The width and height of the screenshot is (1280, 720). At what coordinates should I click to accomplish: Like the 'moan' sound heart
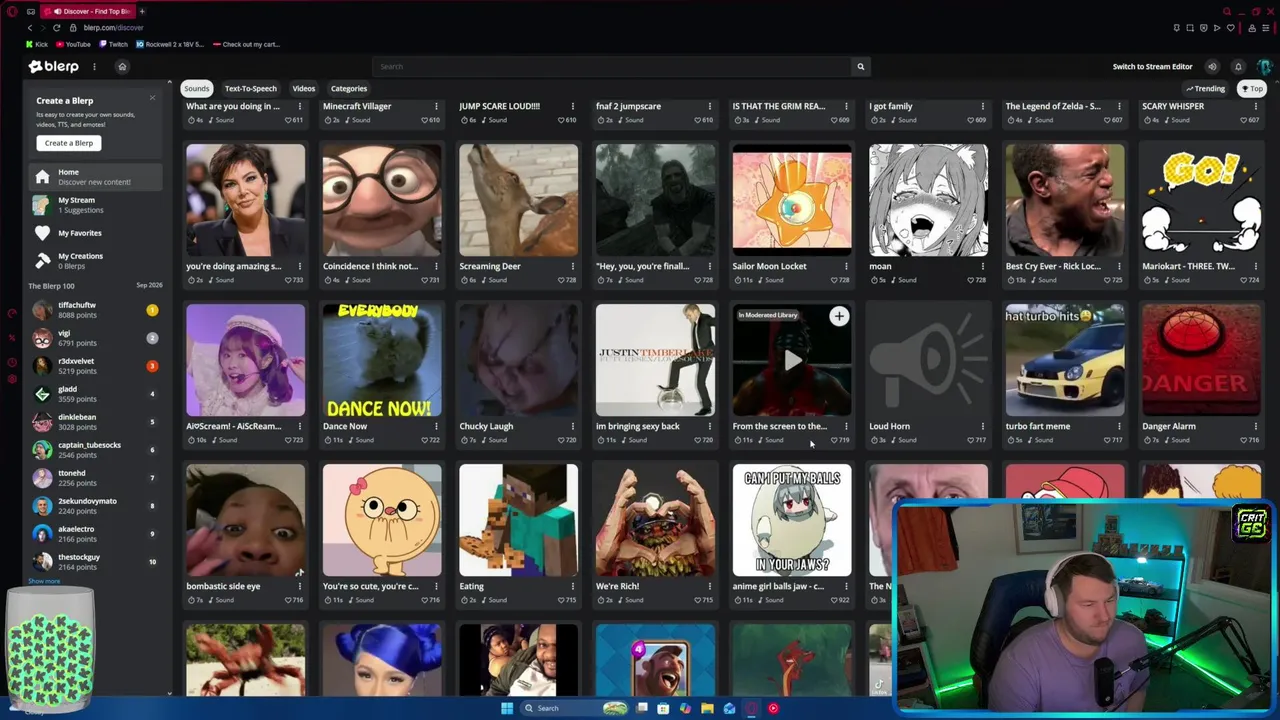(x=971, y=280)
